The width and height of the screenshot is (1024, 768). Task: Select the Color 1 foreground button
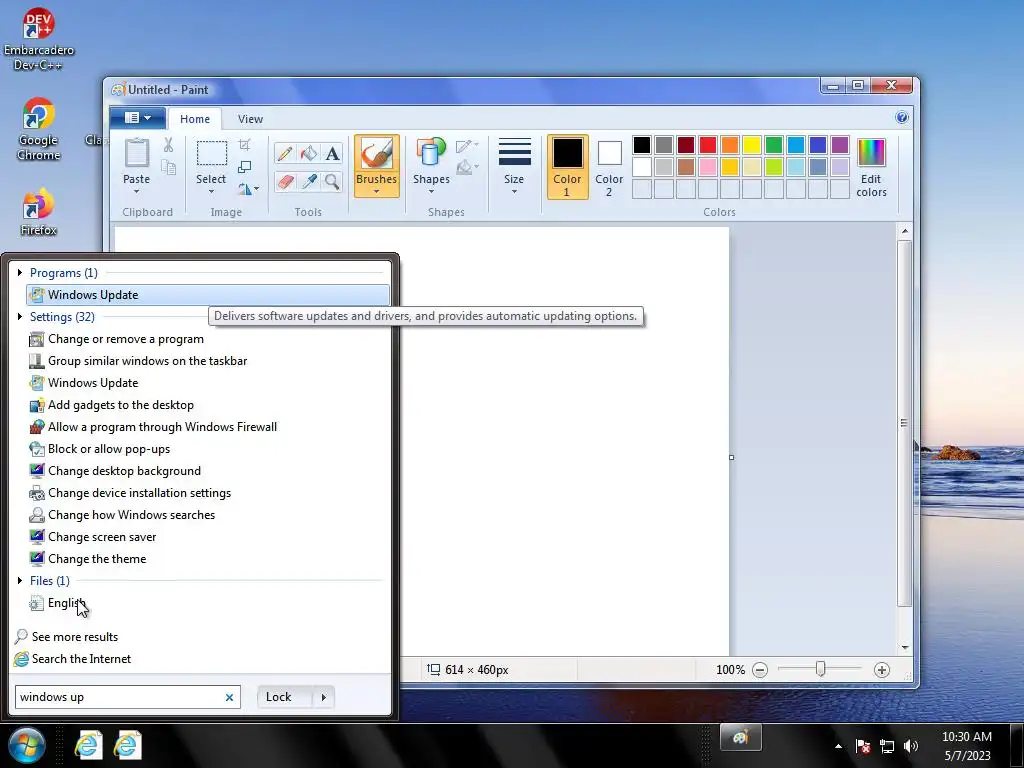568,167
